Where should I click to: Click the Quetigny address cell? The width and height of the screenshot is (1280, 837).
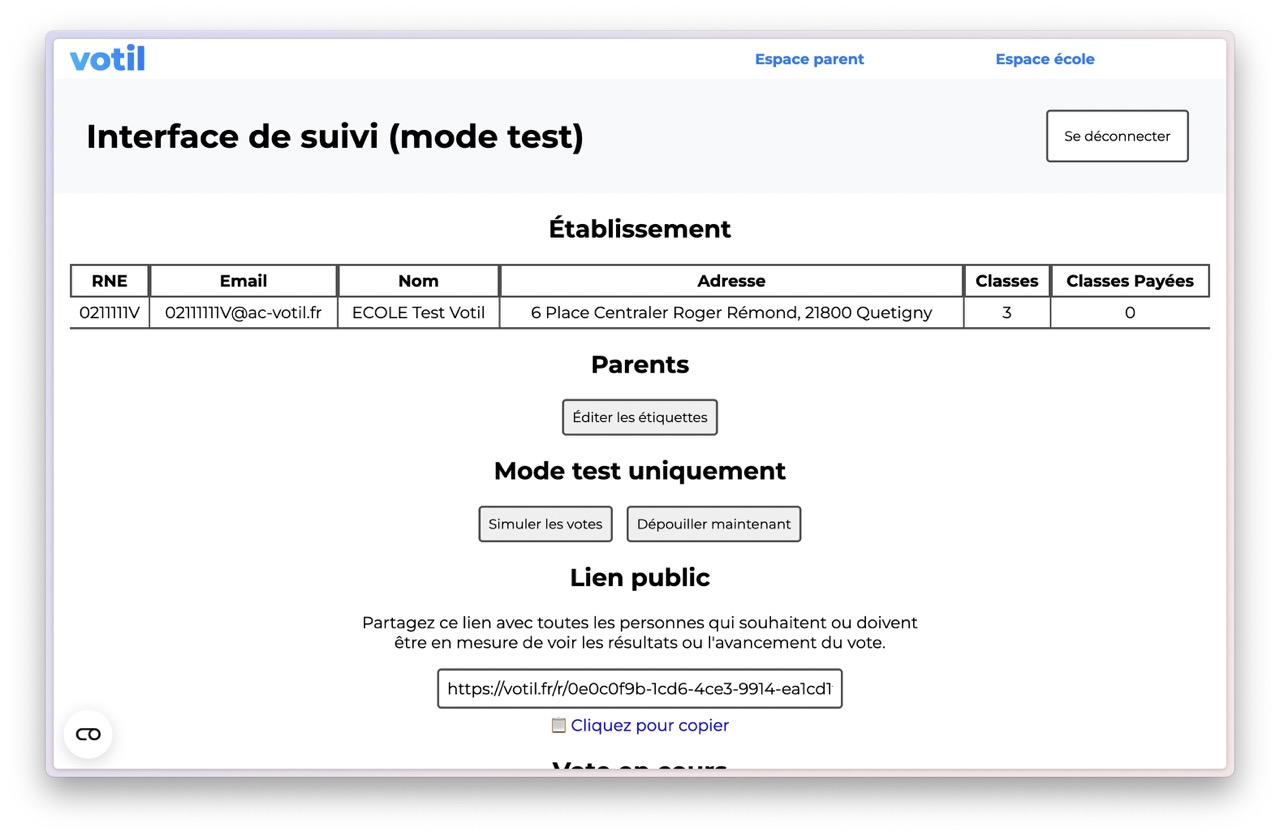(731, 312)
